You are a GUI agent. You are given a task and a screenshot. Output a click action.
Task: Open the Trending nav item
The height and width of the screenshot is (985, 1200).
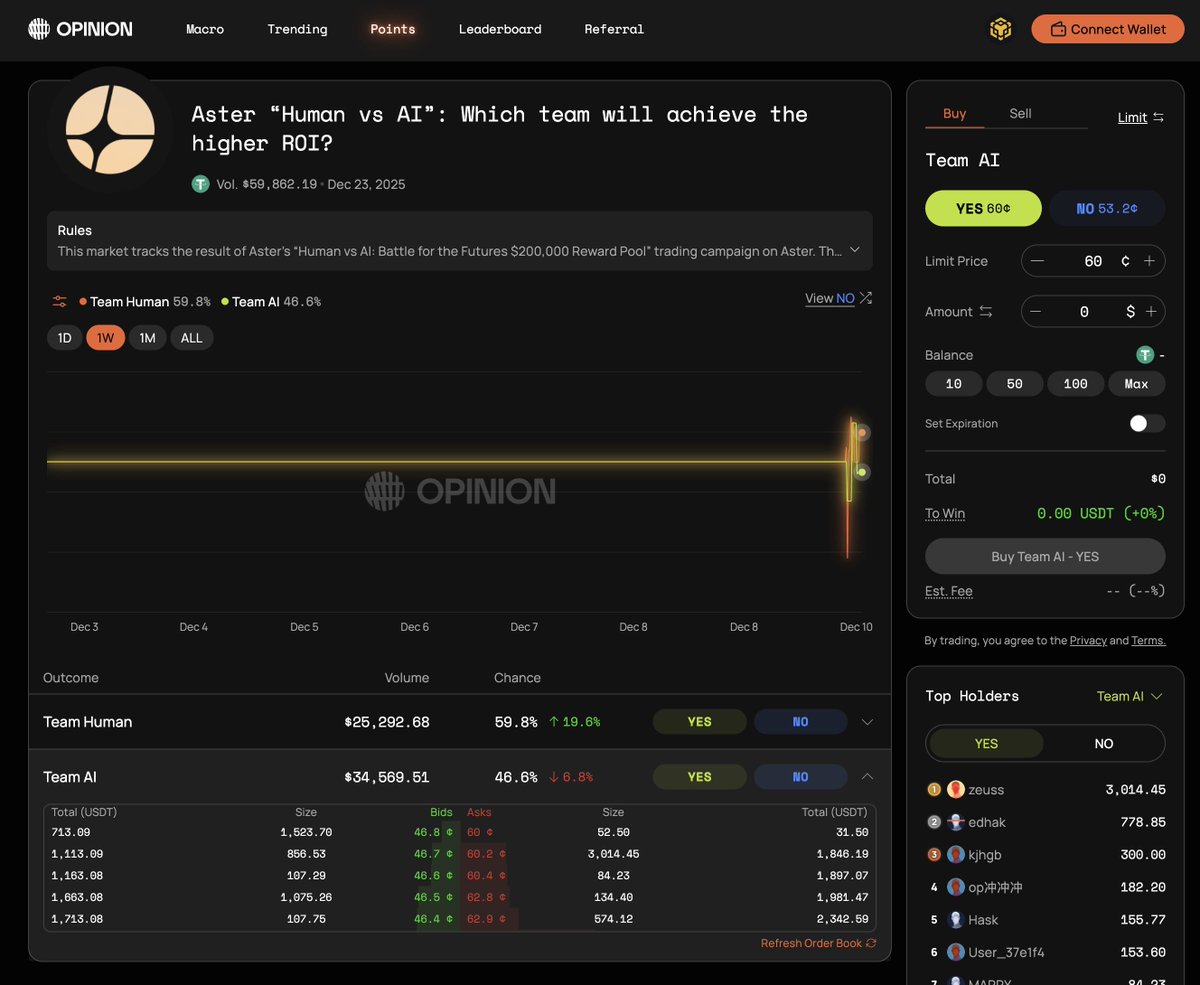[297, 29]
